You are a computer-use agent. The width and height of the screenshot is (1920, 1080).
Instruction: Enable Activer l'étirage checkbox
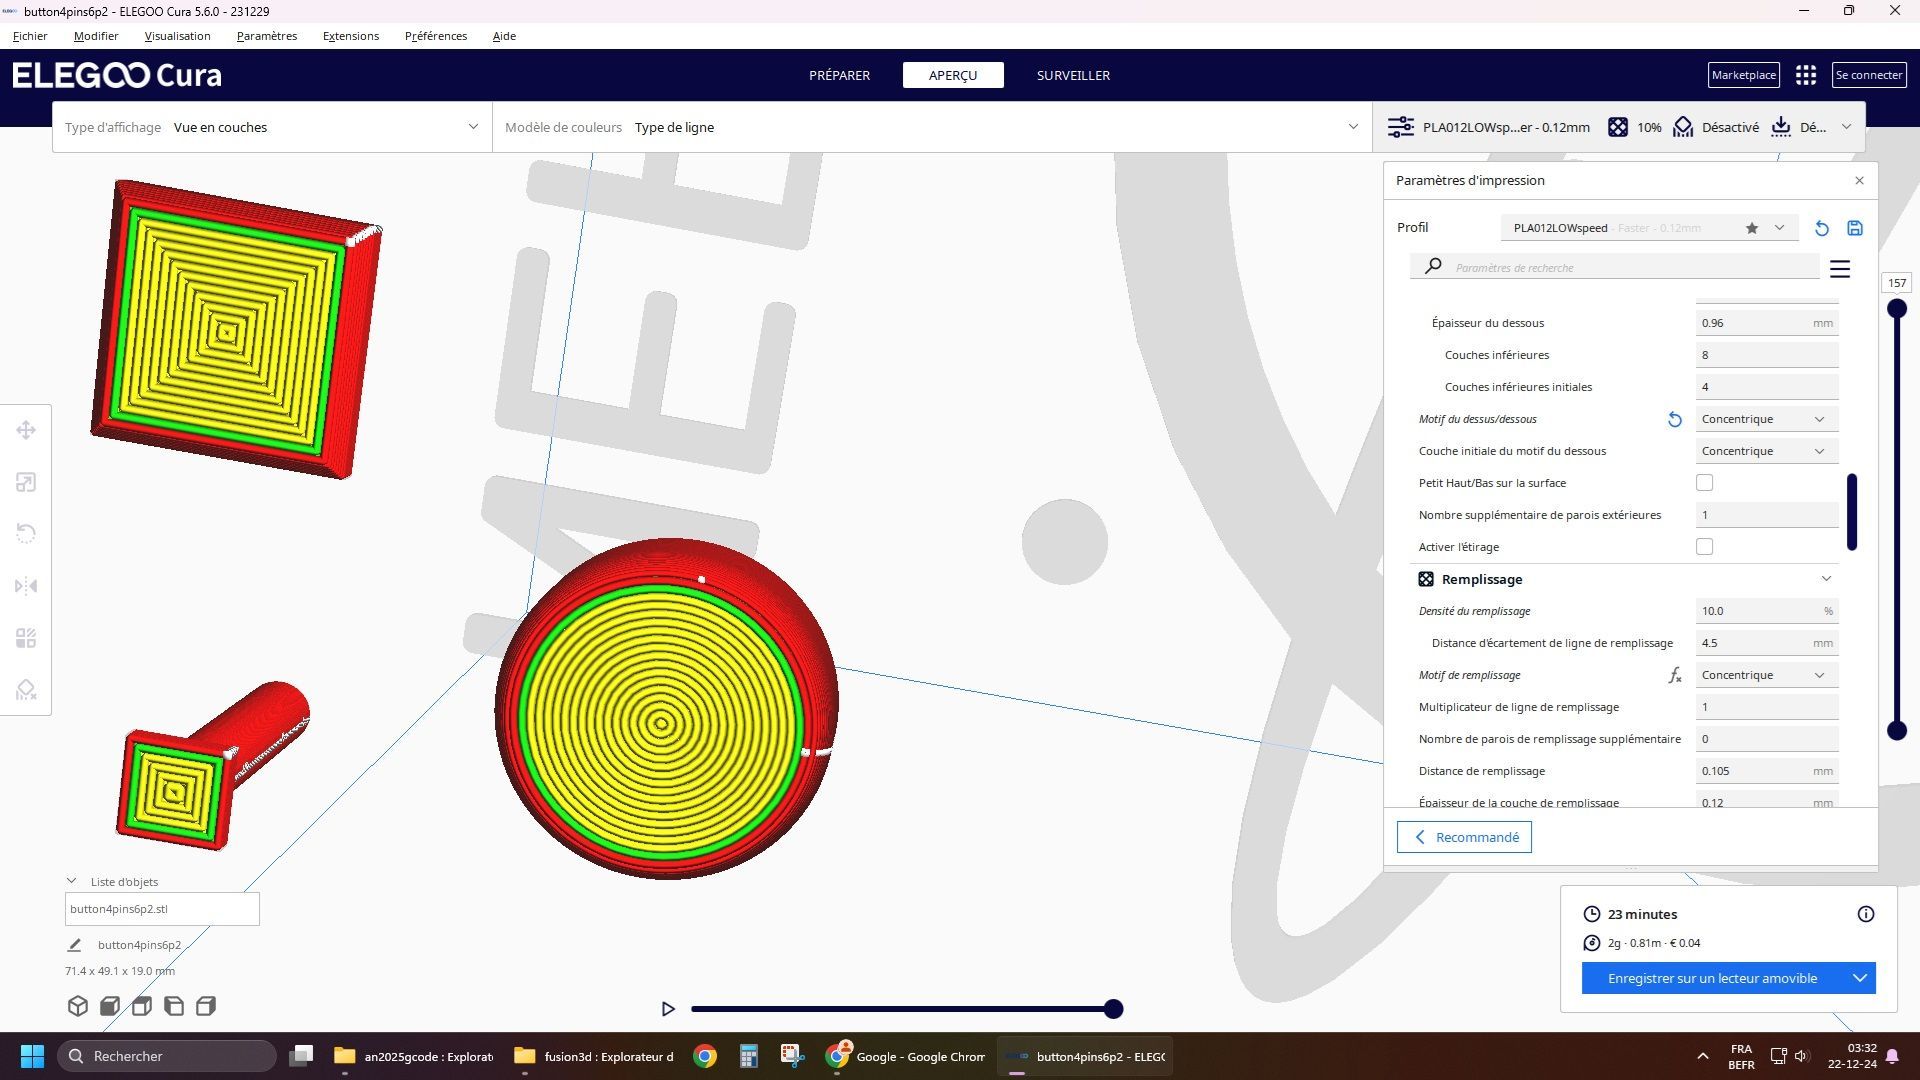pos(1705,547)
